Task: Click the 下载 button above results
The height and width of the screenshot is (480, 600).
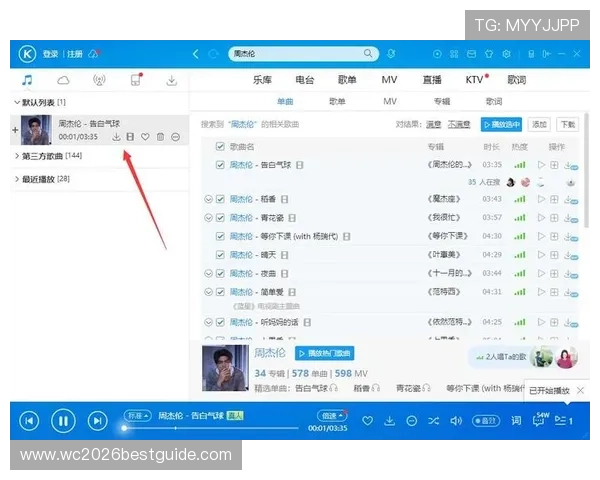Action: [x=567, y=124]
